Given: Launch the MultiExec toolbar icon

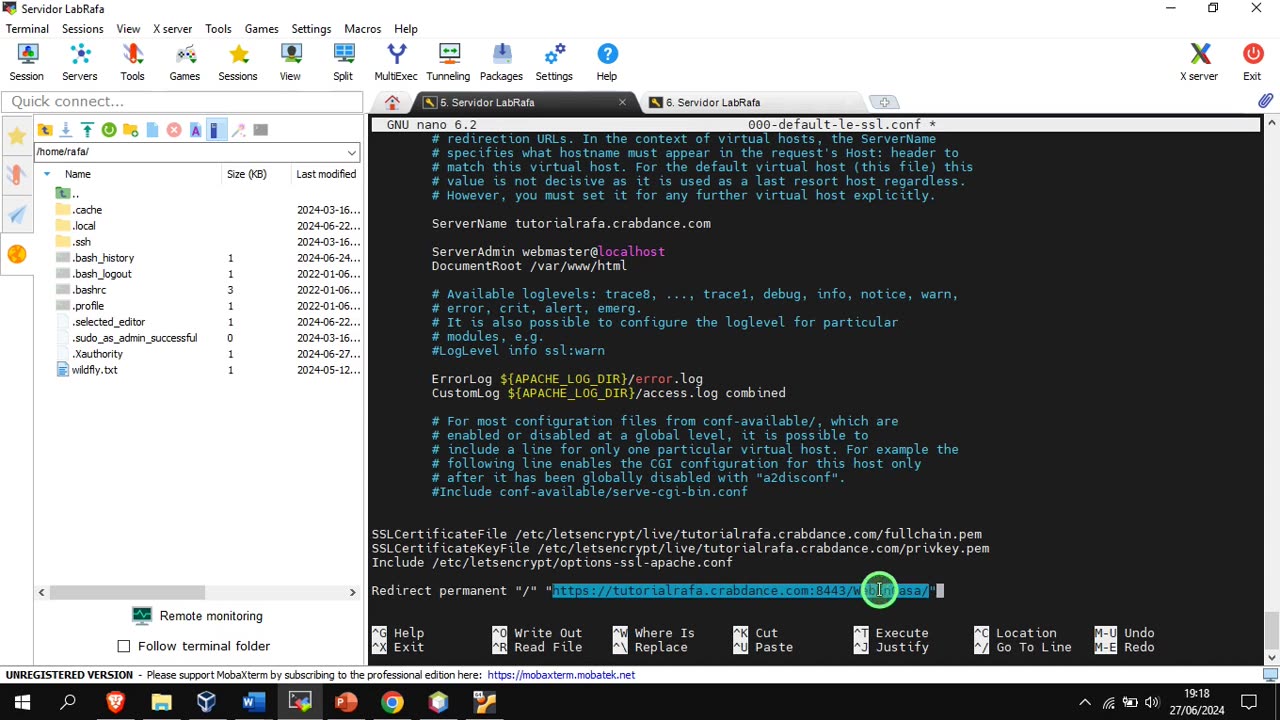Looking at the screenshot, I should pyautogui.click(x=396, y=62).
